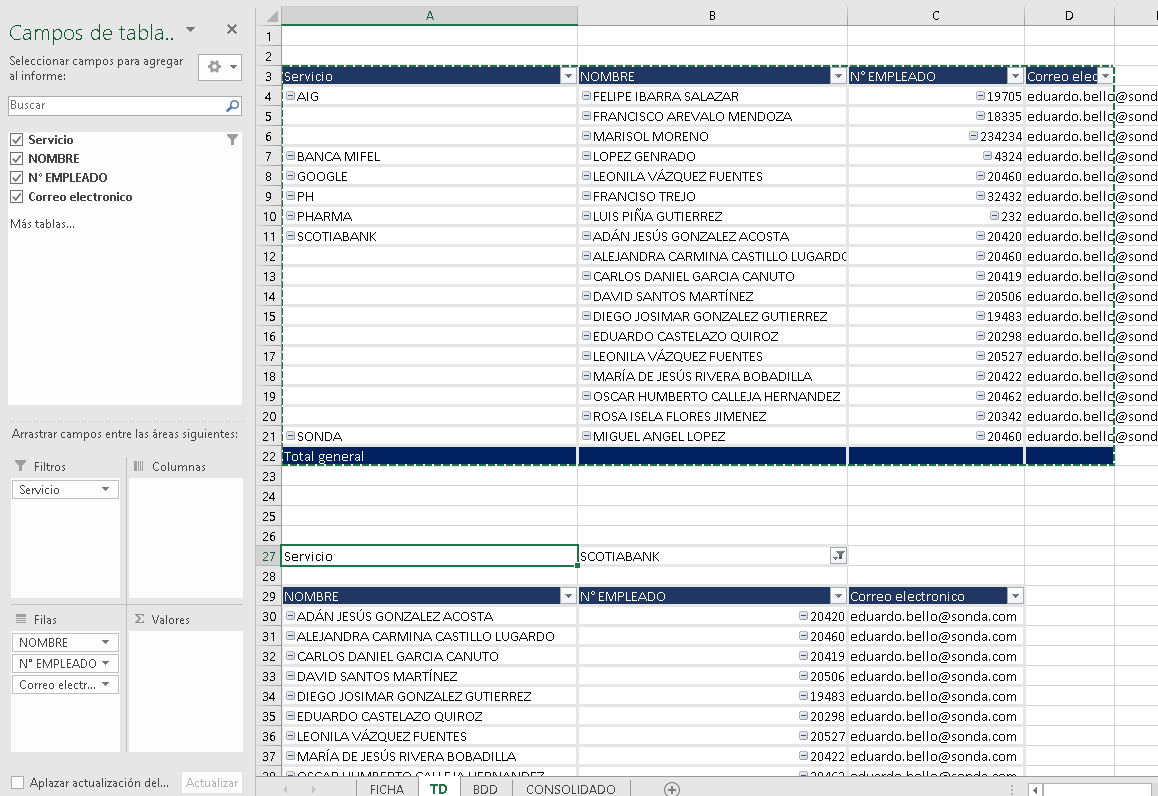Click the OSCAR HUMBERTO CALLEJA HERNANDEZ cell in row 19
Viewport: 1158px width, 796px height.
click(712, 397)
